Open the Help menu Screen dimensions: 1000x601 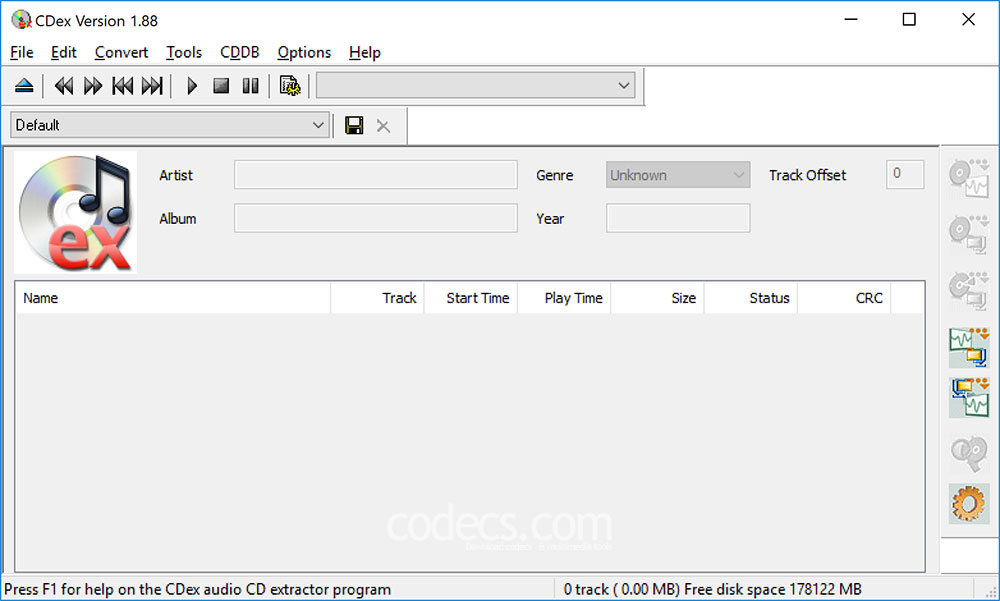coord(365,52)
